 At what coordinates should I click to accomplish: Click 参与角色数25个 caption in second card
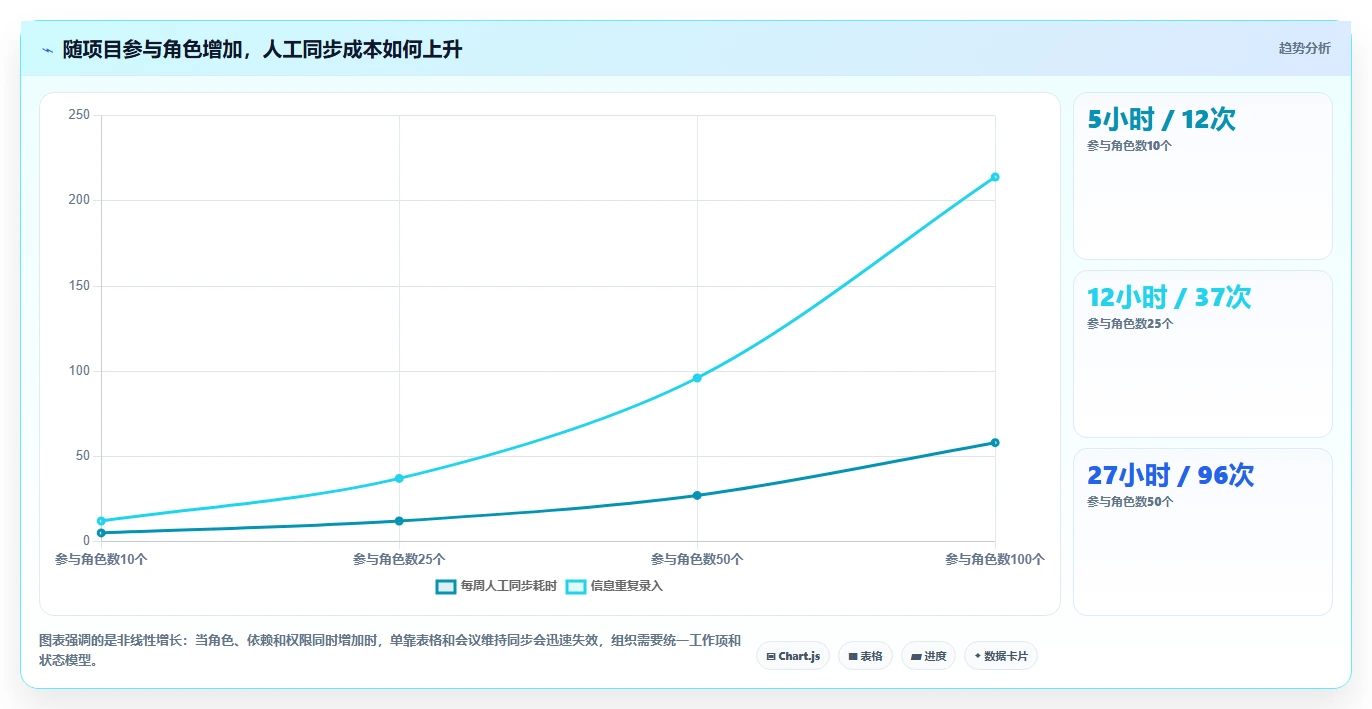(x=1130, y=324)
